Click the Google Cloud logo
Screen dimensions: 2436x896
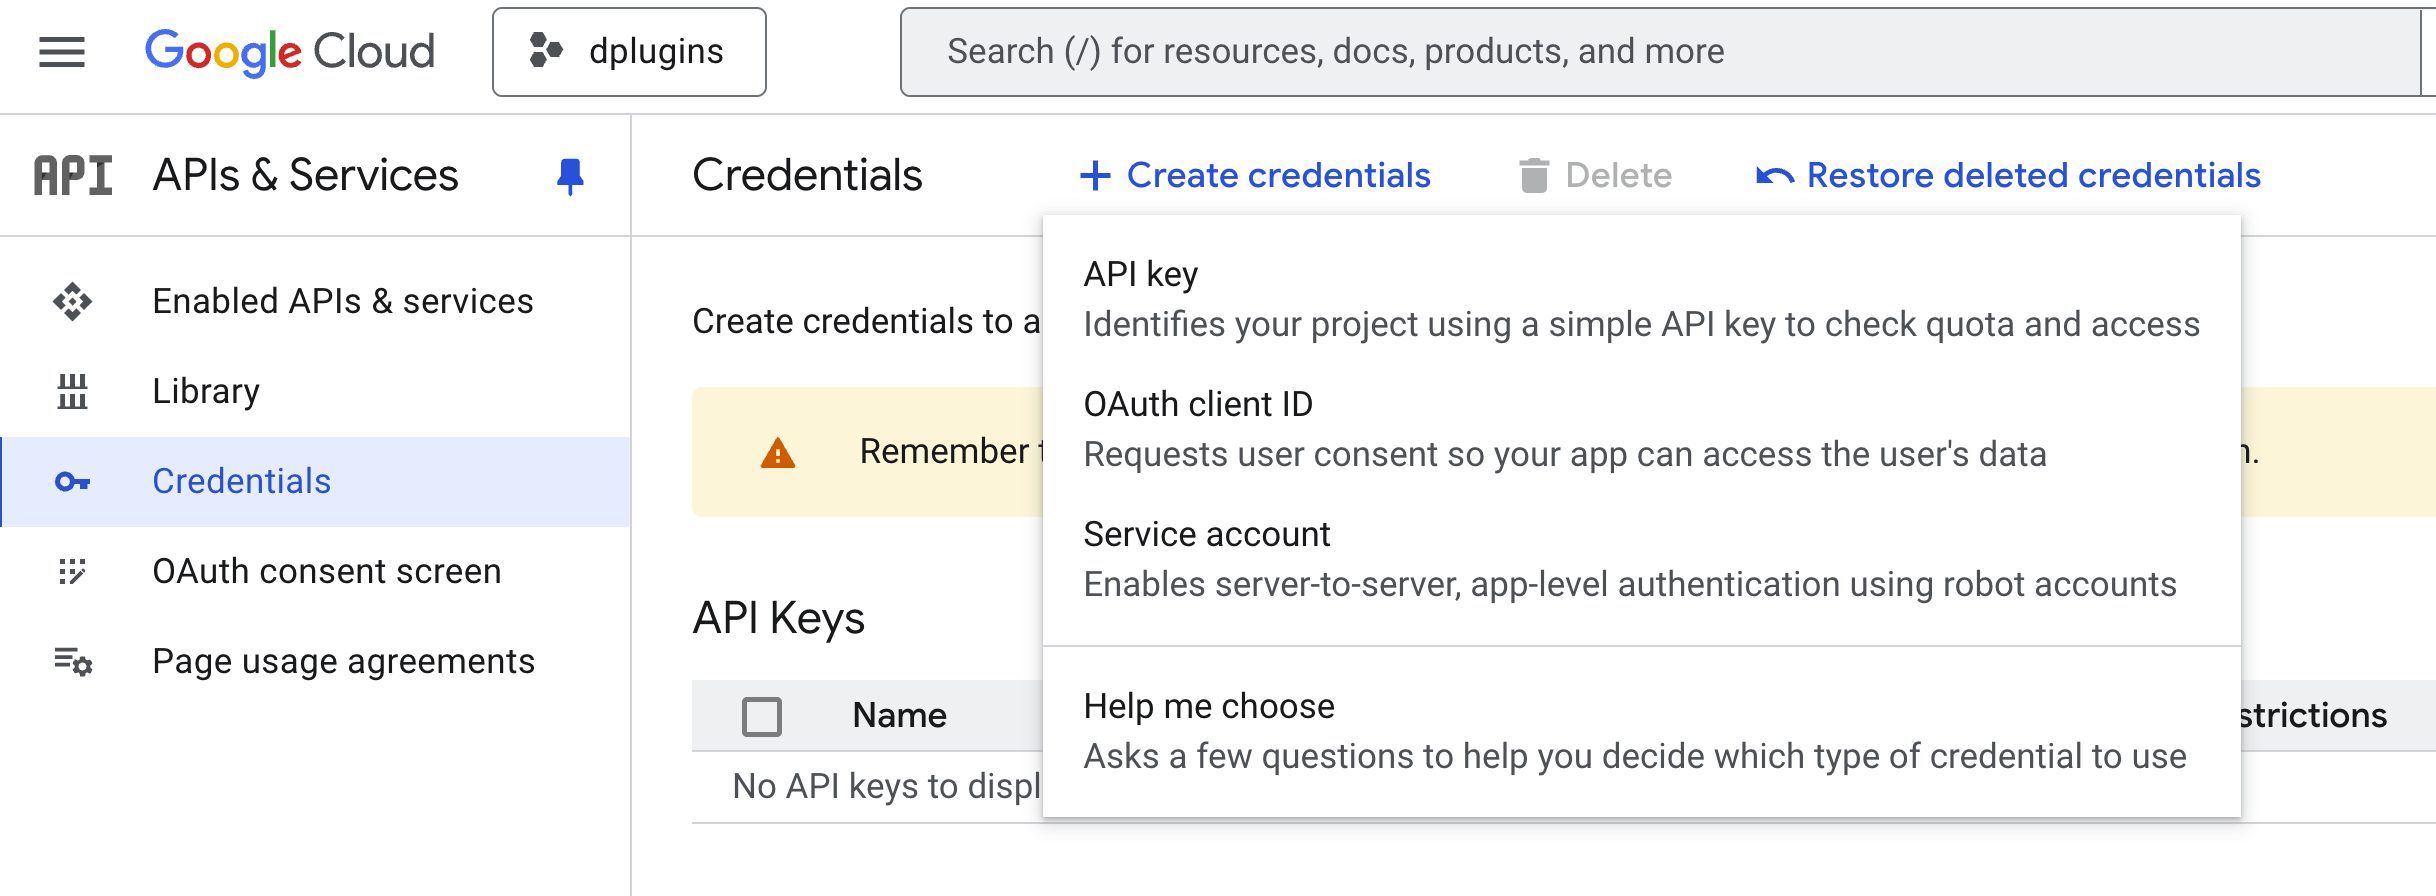pyautogui.click(x=290, y=52)
